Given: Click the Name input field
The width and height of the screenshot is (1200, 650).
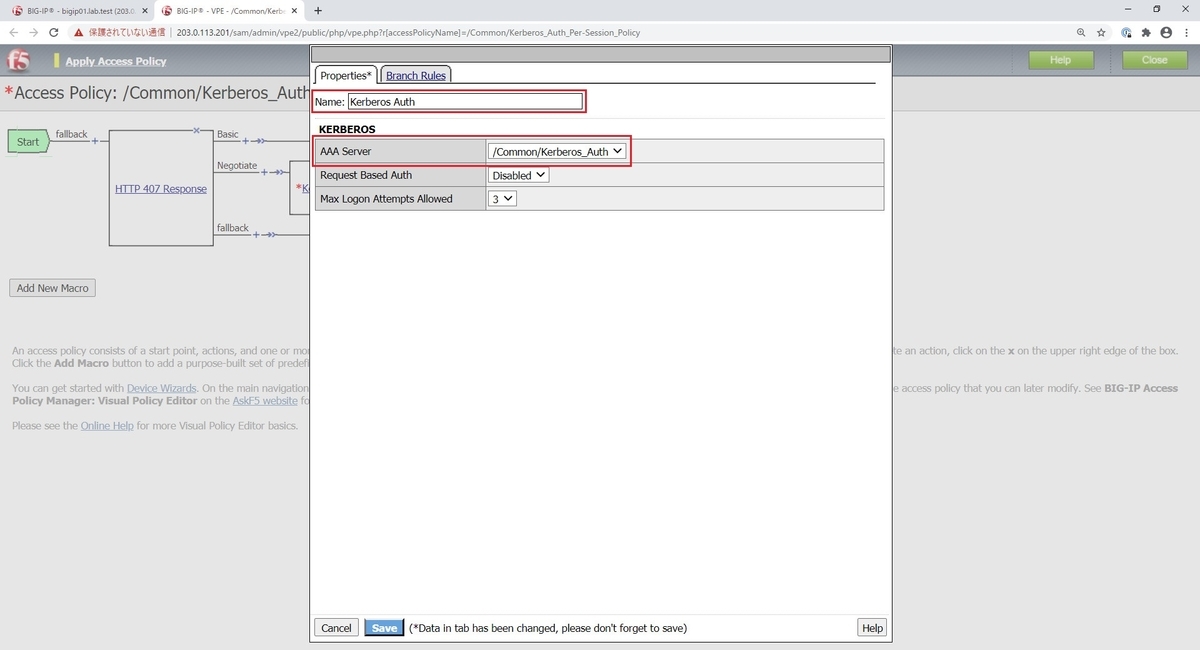Looking at the screenshot, I should click(x=464, y=101).
